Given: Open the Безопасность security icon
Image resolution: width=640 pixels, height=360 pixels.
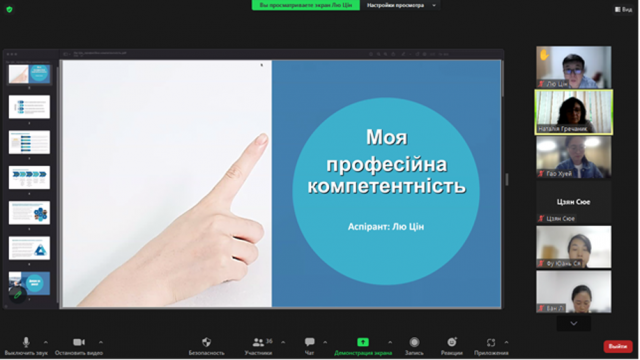Looking at the screenshot, I should (207, 347).
